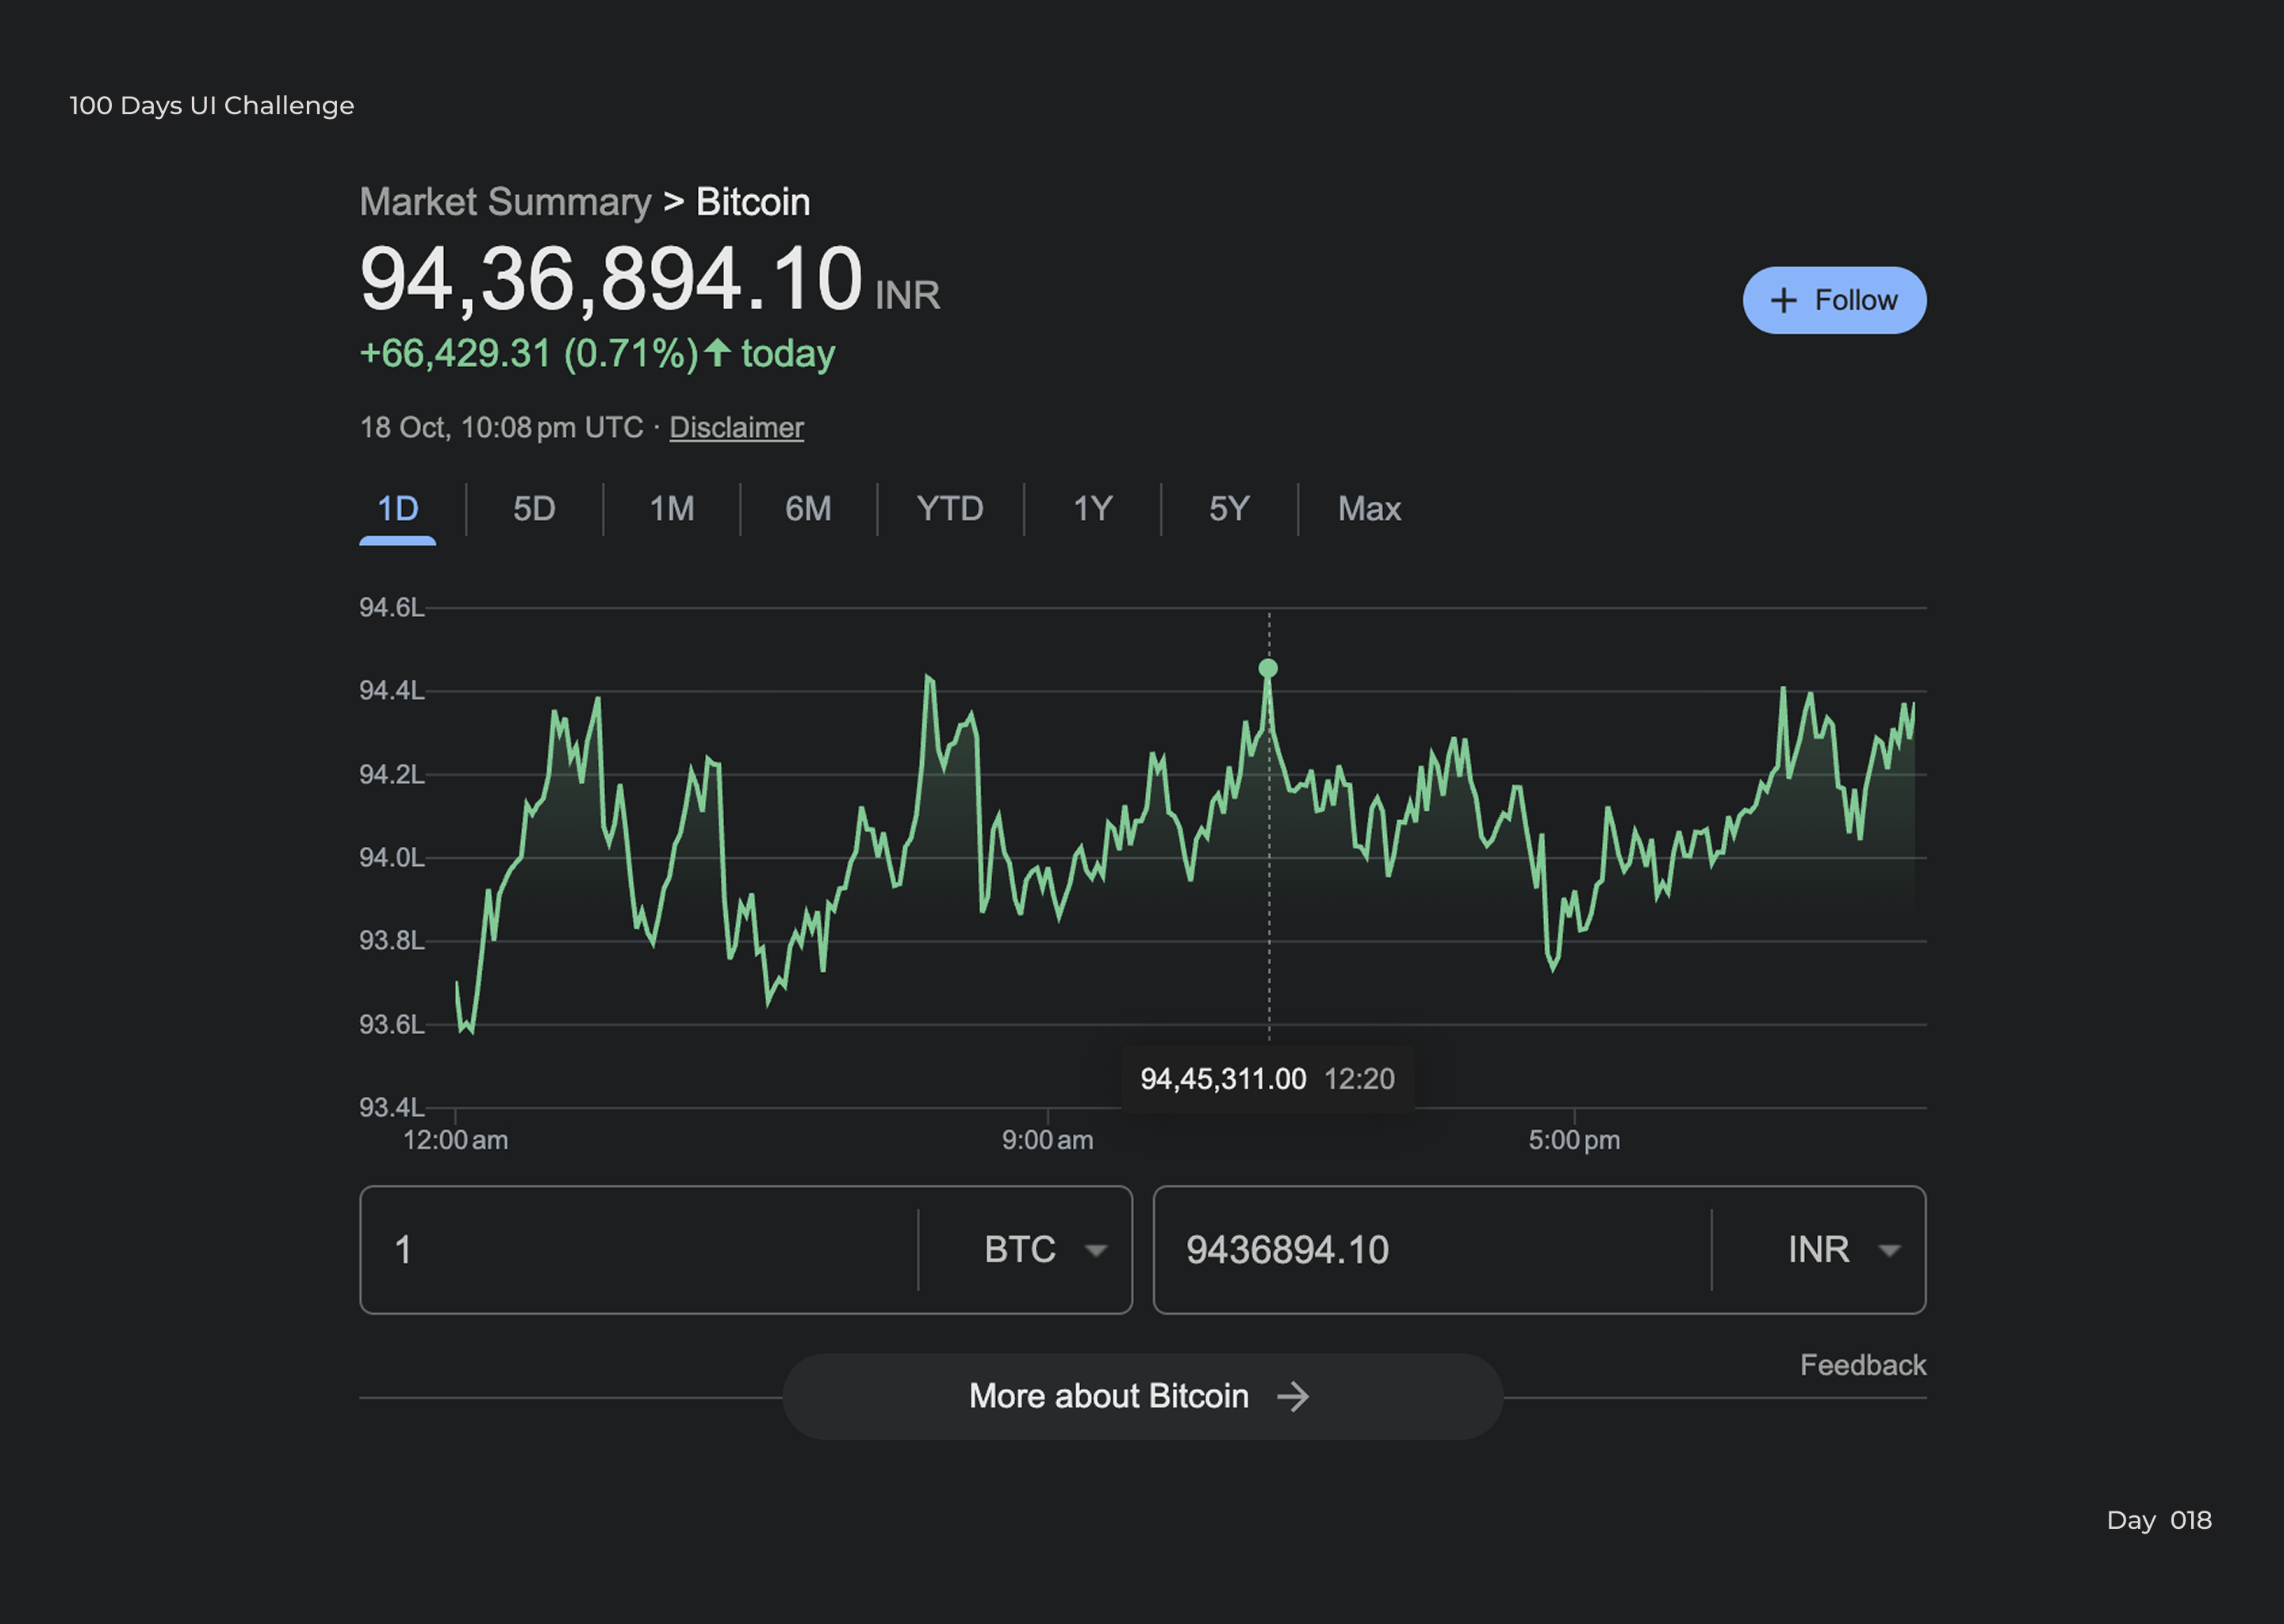This screenshot has height=1624, width=2284.
Task: Click the Follow button
Action: click(x=1834, y=300)
